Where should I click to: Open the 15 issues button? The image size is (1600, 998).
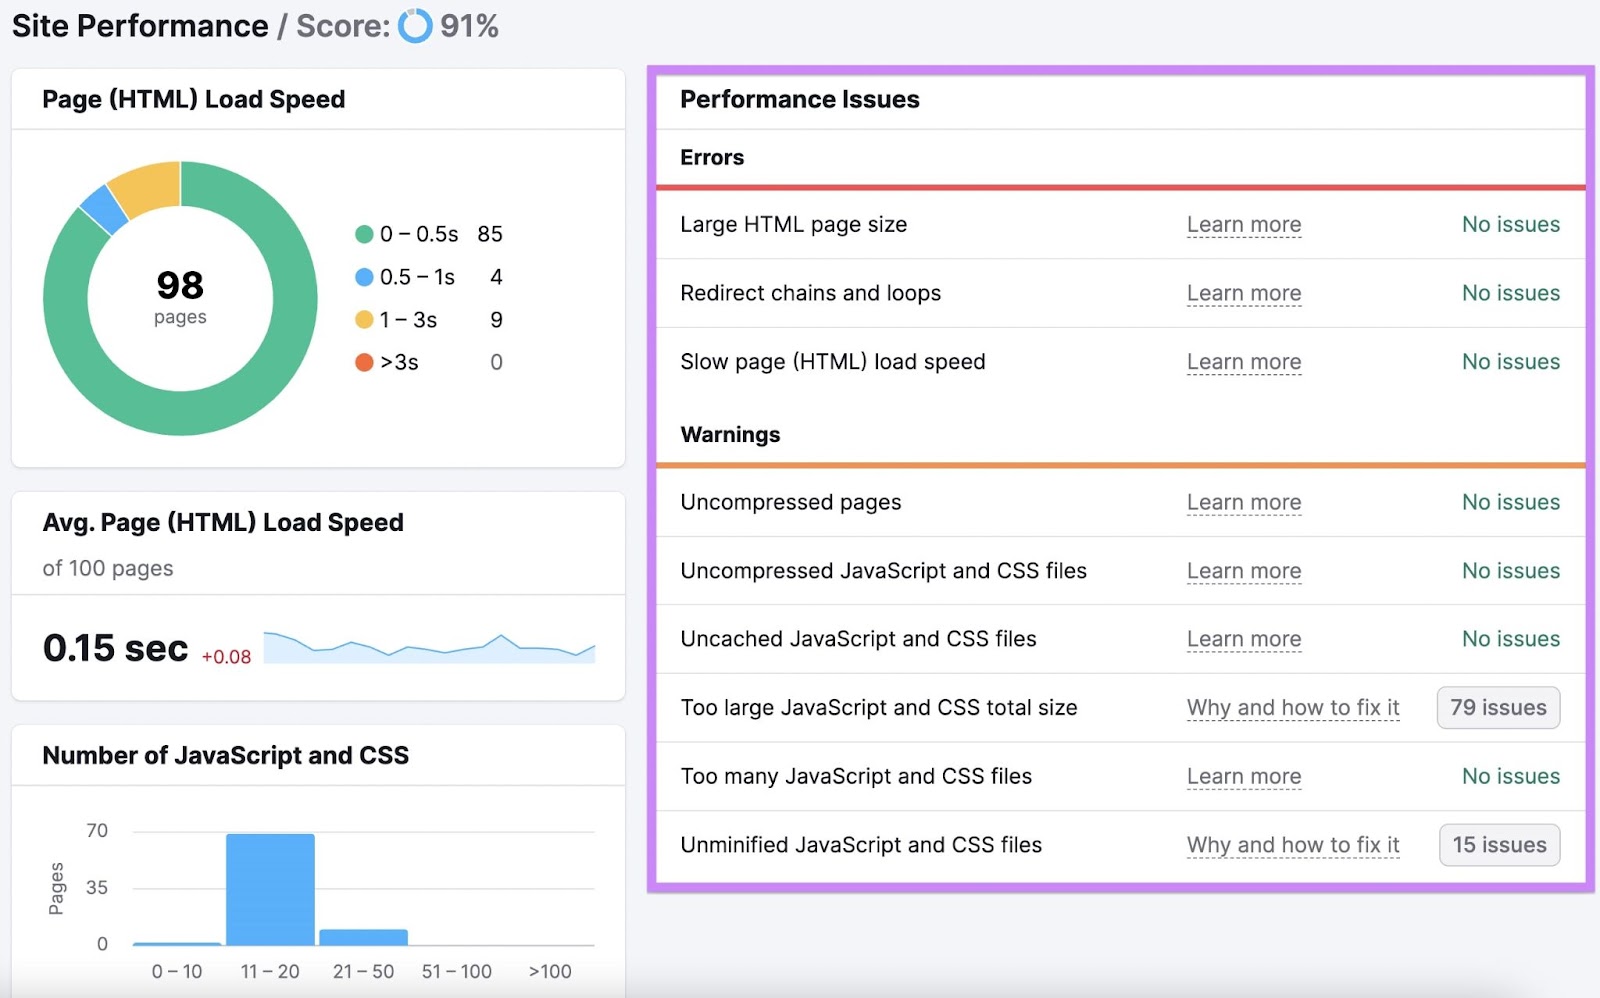tap(1498, 845)
